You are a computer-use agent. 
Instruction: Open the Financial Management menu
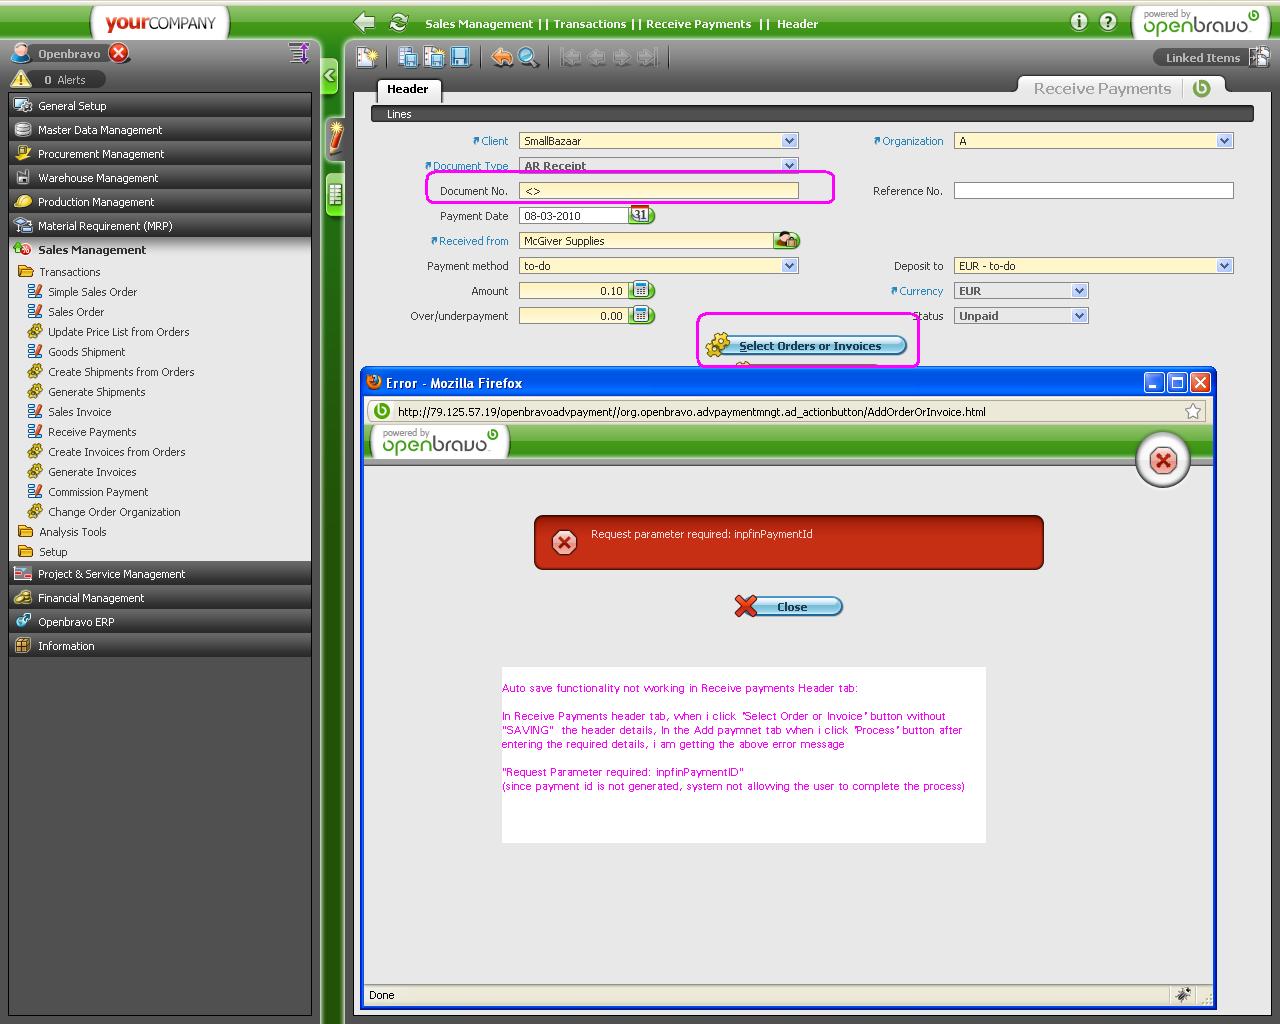coord(91,598)
